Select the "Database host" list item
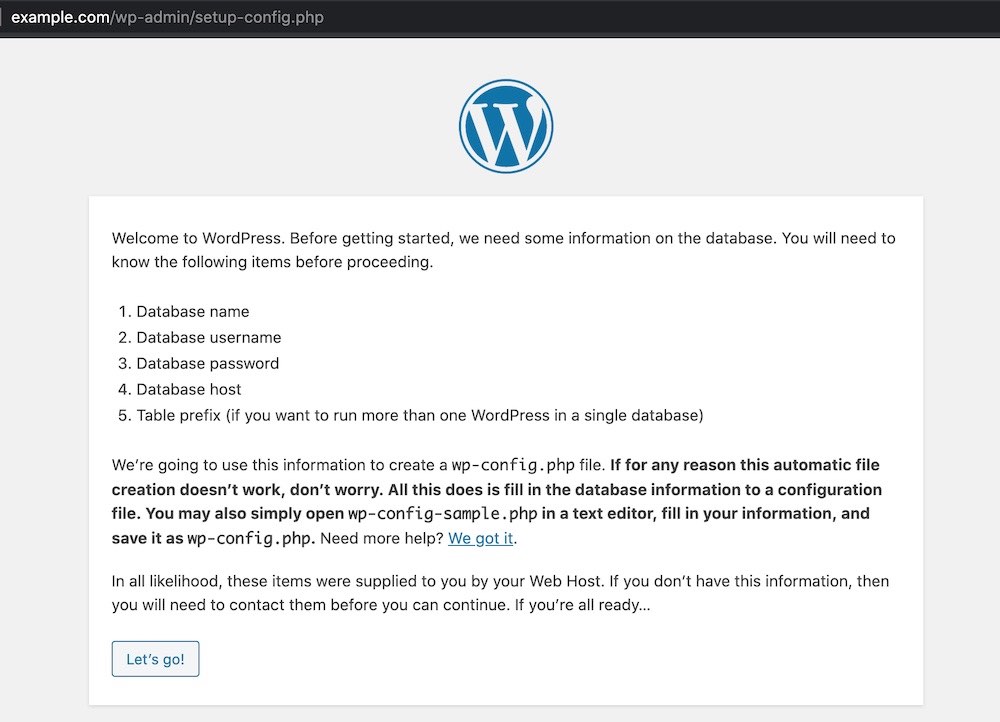 pyautogui.click(x=189, y=389)
